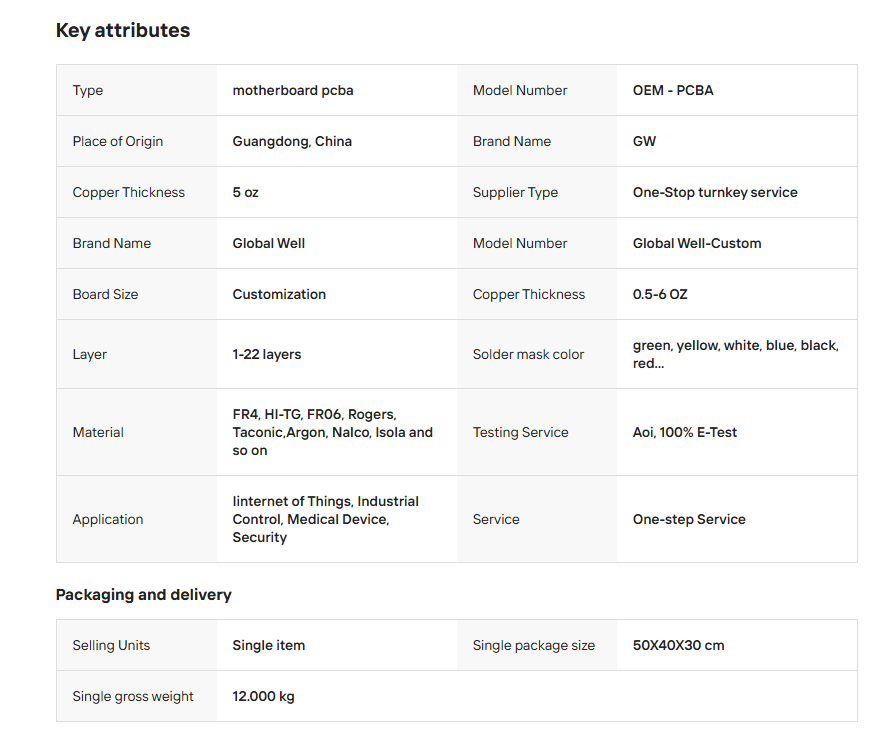The width and height of the screenshot is (891, 738).
Task: Click the Material value starting with FR4
Action: pos(332,432)
